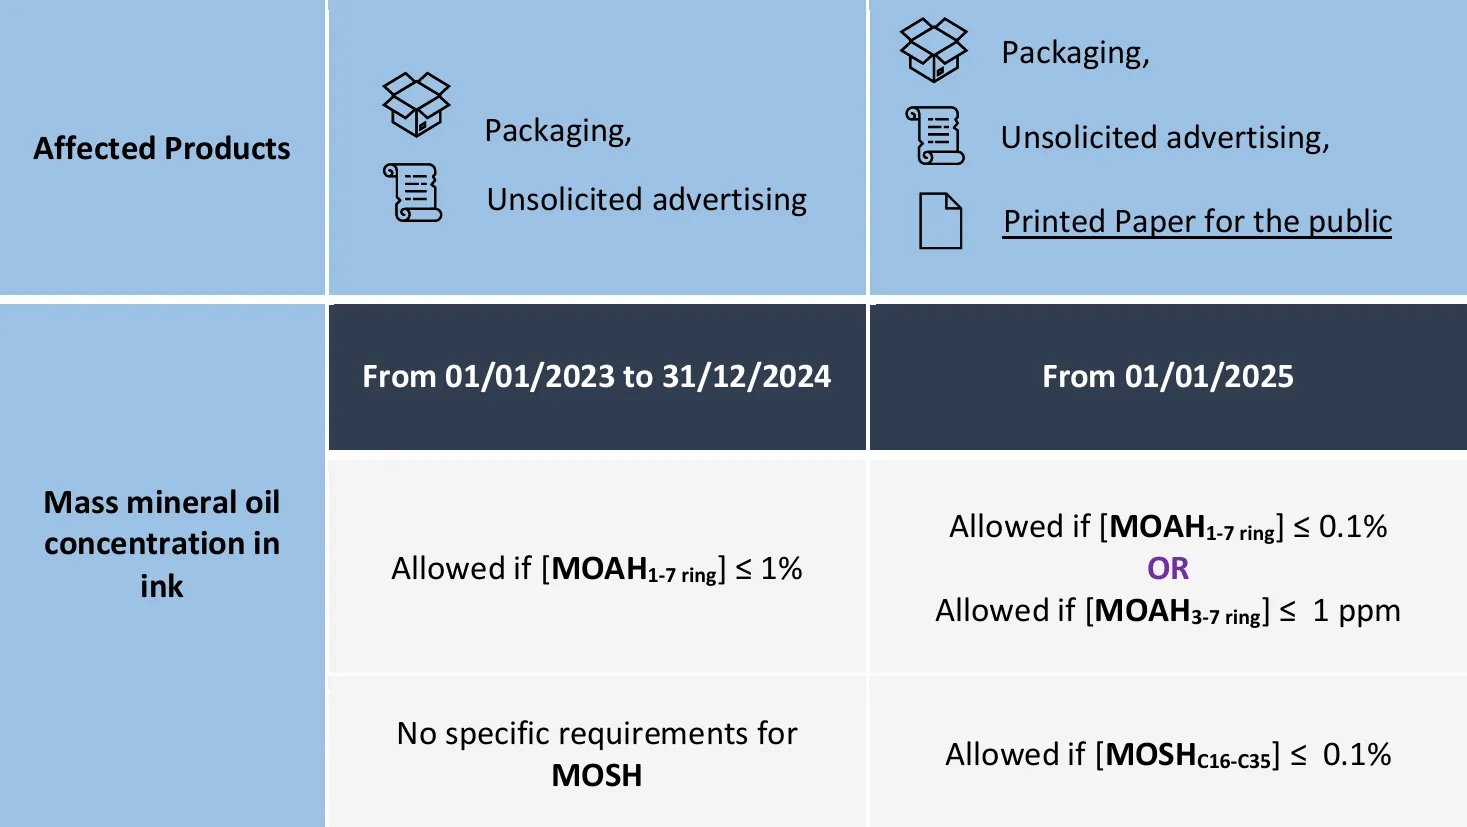Click the scroll icon beside Unsolicited advertising in 2023 column

(x=412, y=192)
